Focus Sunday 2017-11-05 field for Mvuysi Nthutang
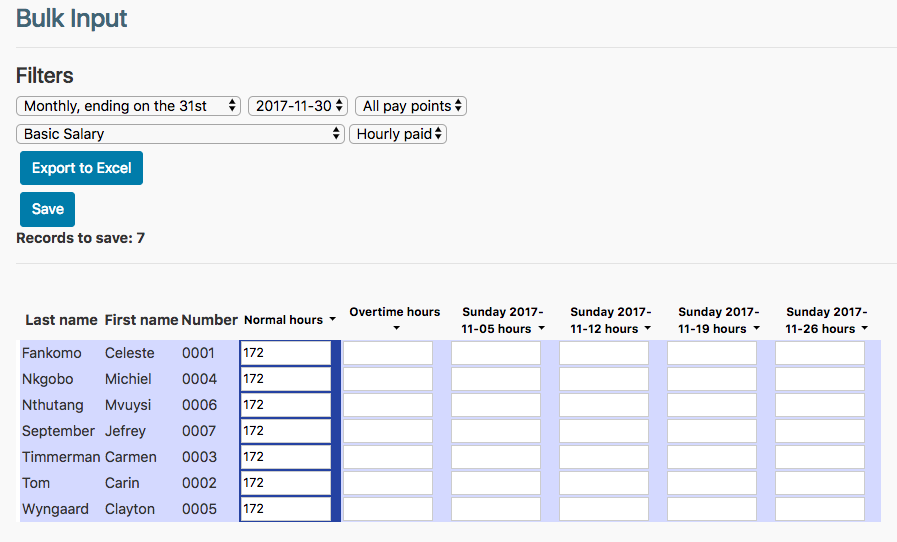 click(496, 405)
